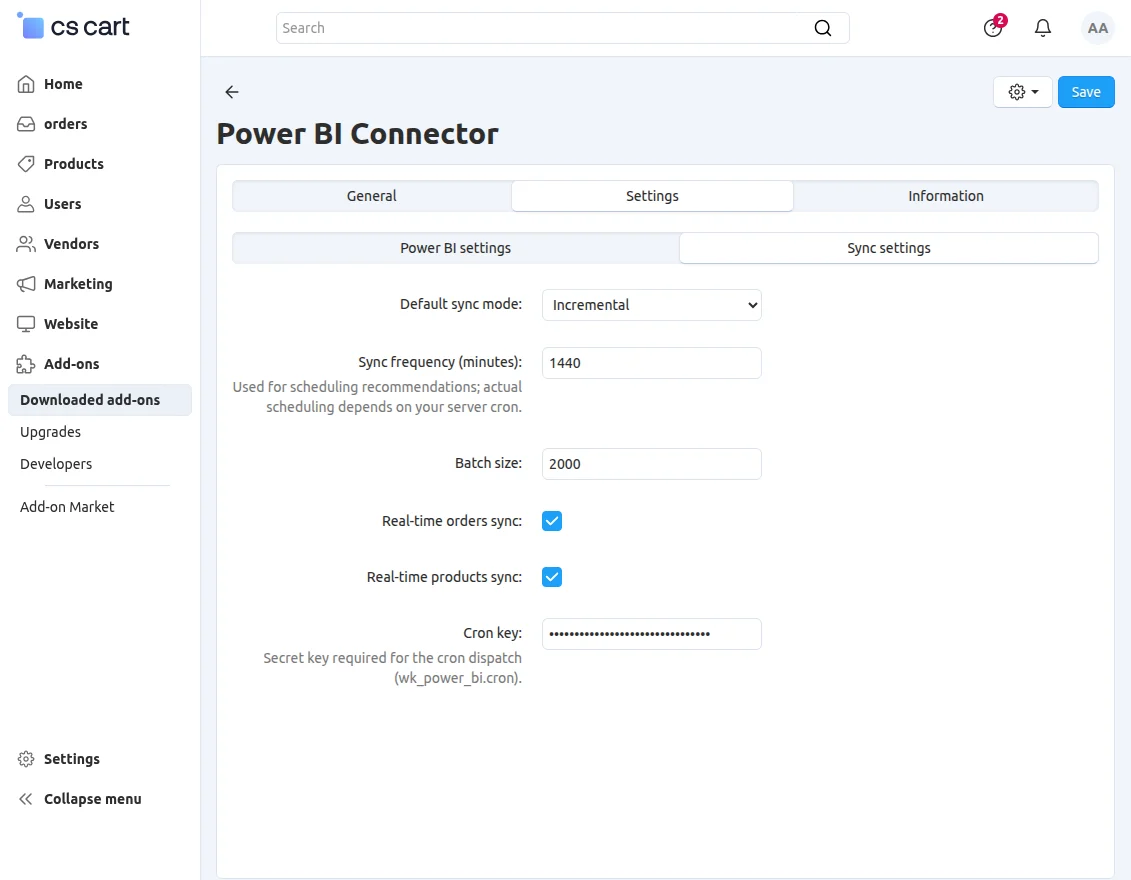Open the AA user avatar menu
This screenshot has width=1131, height=880.
[x=1097, y=28]
